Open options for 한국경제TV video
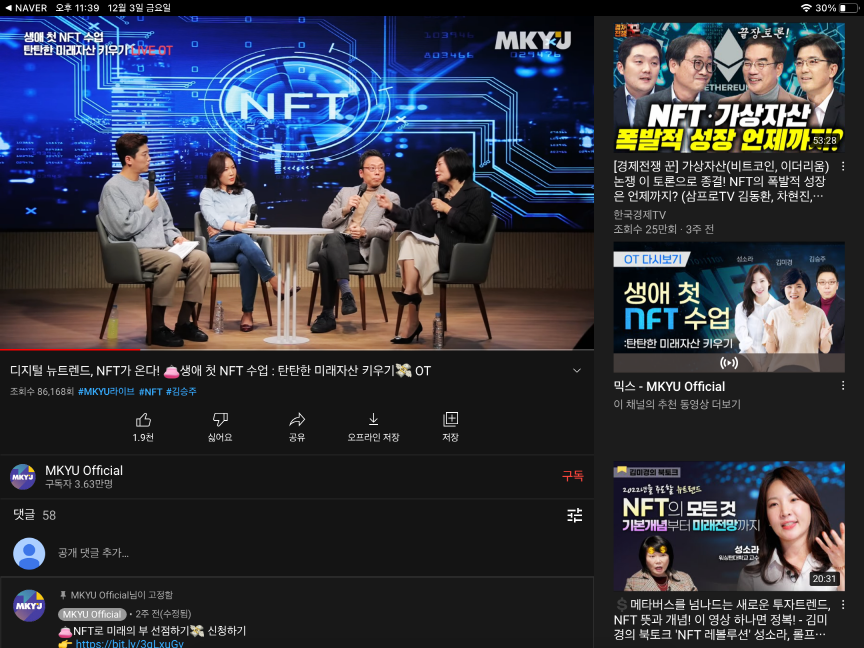Image resolution: width=864 pixels, height=648 pixels. pos(843,166)
